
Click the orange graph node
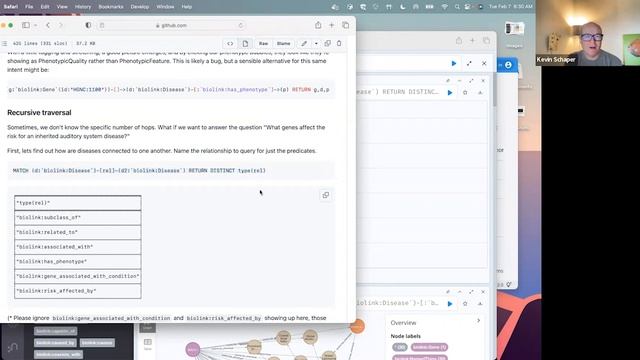(x=357, y=326)
